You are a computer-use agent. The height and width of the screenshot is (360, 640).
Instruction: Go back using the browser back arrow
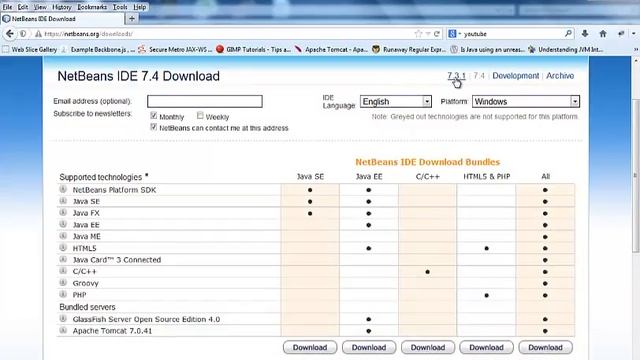click(9, 34)
